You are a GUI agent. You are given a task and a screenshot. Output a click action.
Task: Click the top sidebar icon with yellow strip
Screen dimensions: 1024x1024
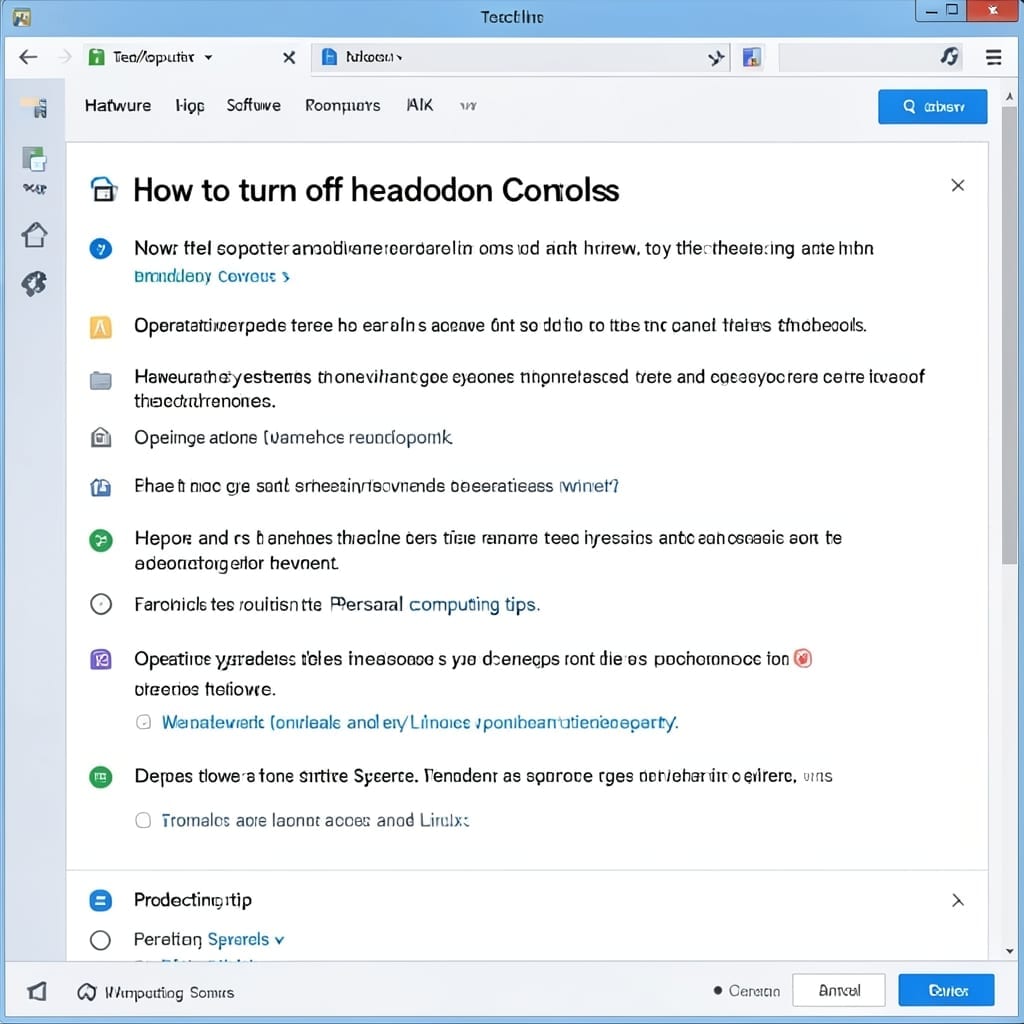pos(34,107)
